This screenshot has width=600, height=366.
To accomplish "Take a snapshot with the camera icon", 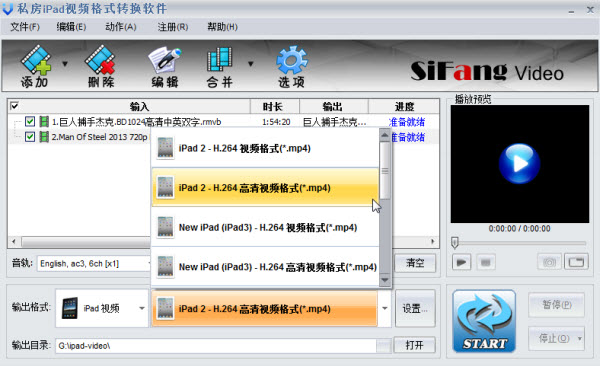I will (x=549, y=262).
